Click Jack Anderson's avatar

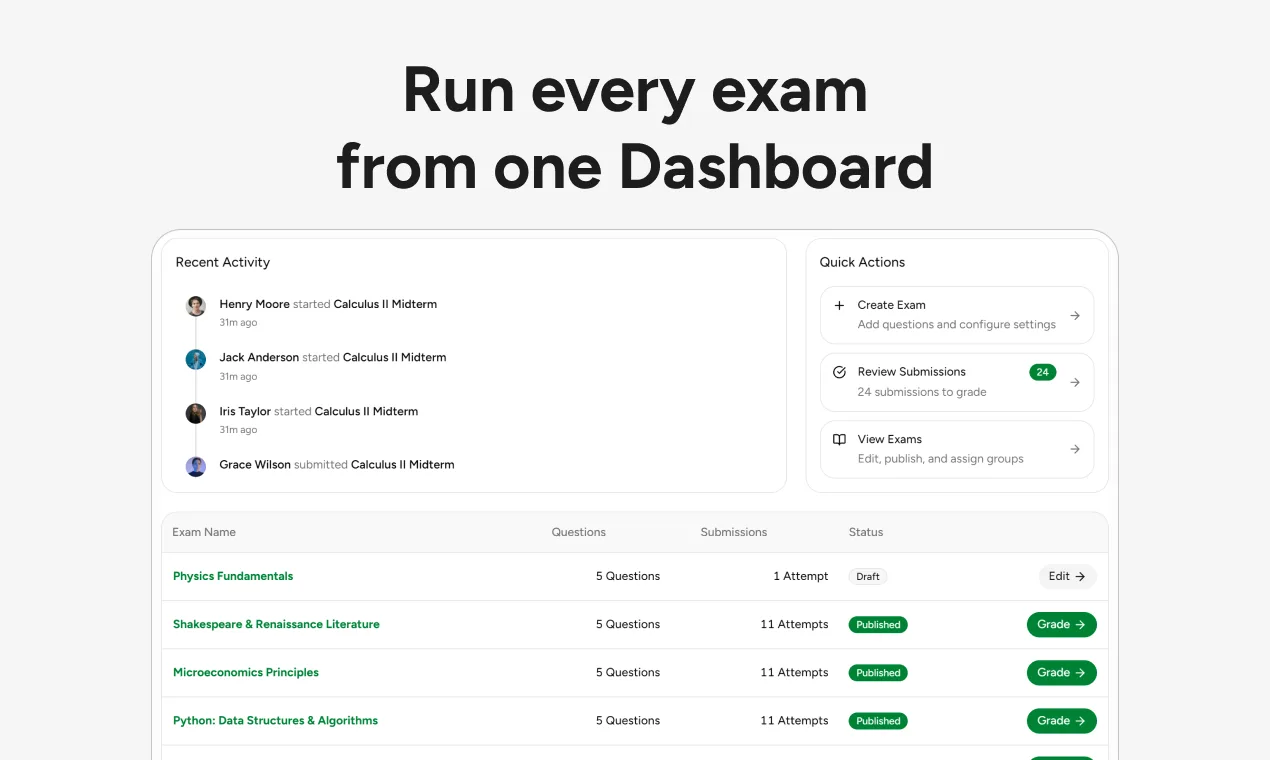point(196,359)
